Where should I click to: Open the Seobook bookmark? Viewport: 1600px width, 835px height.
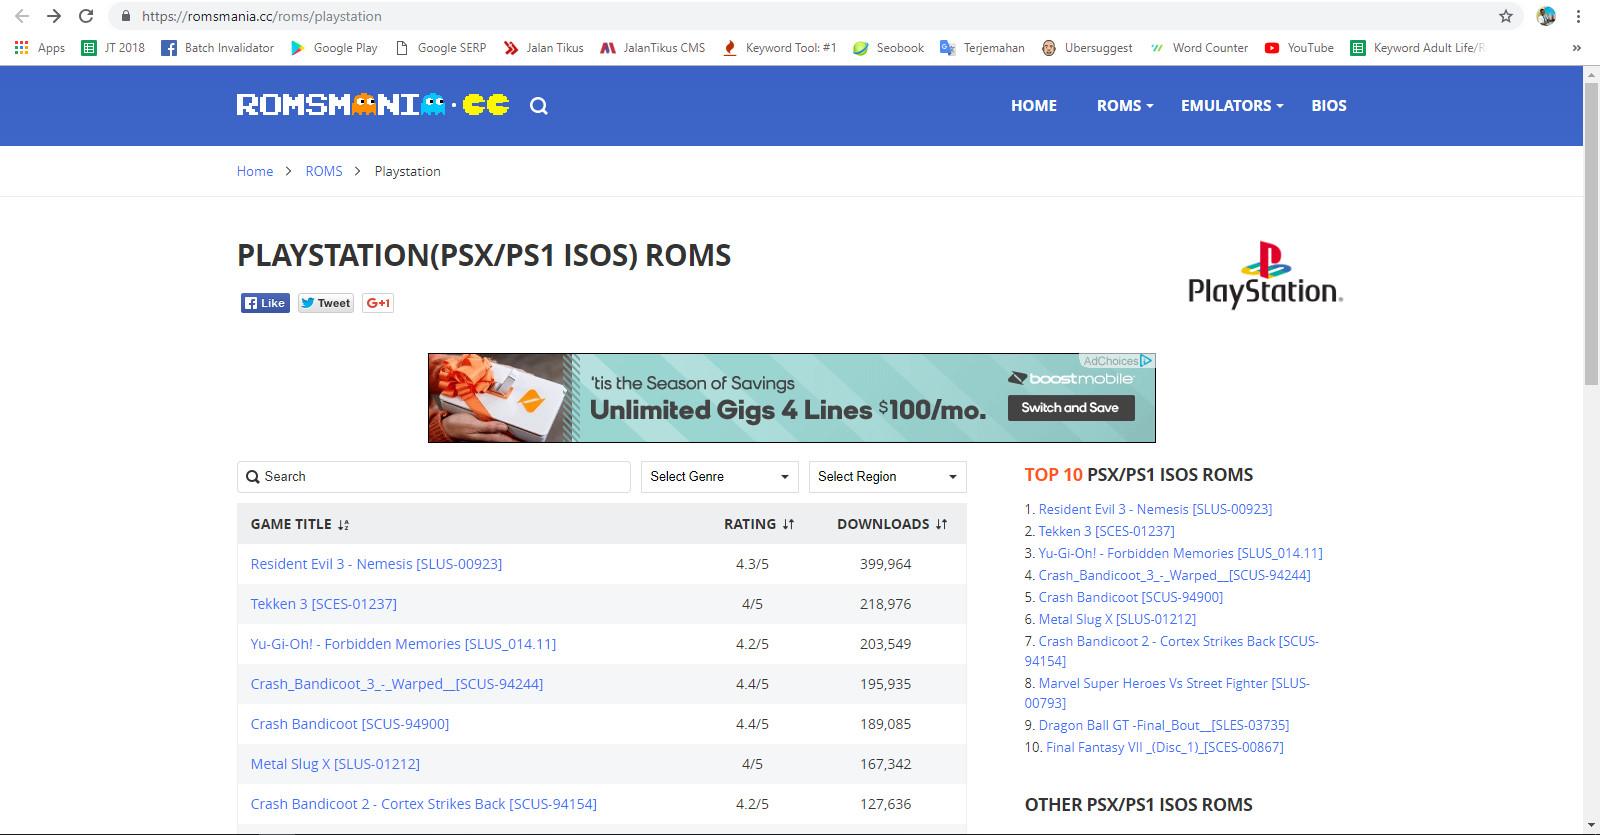(x=889, y=48)
